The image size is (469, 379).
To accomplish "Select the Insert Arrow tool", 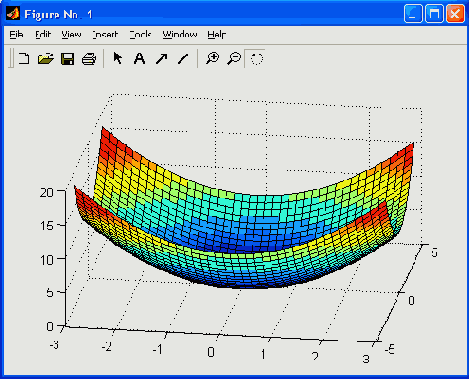I will (x=161, y=59).
